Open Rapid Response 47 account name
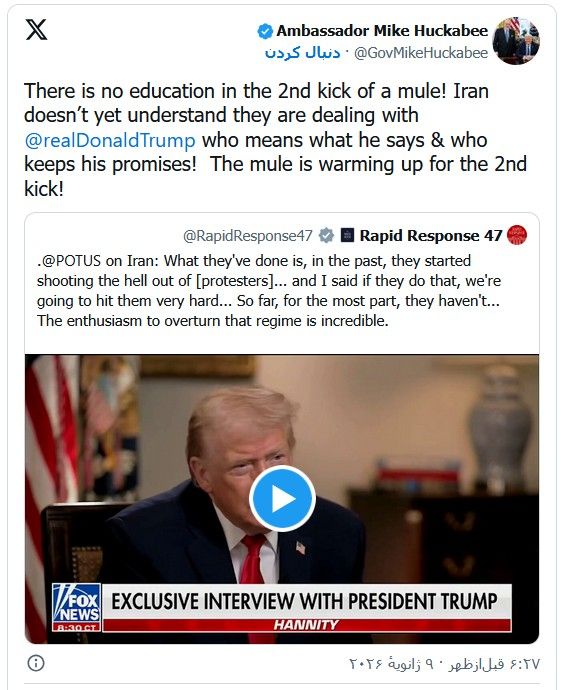 tap(431, 235)
